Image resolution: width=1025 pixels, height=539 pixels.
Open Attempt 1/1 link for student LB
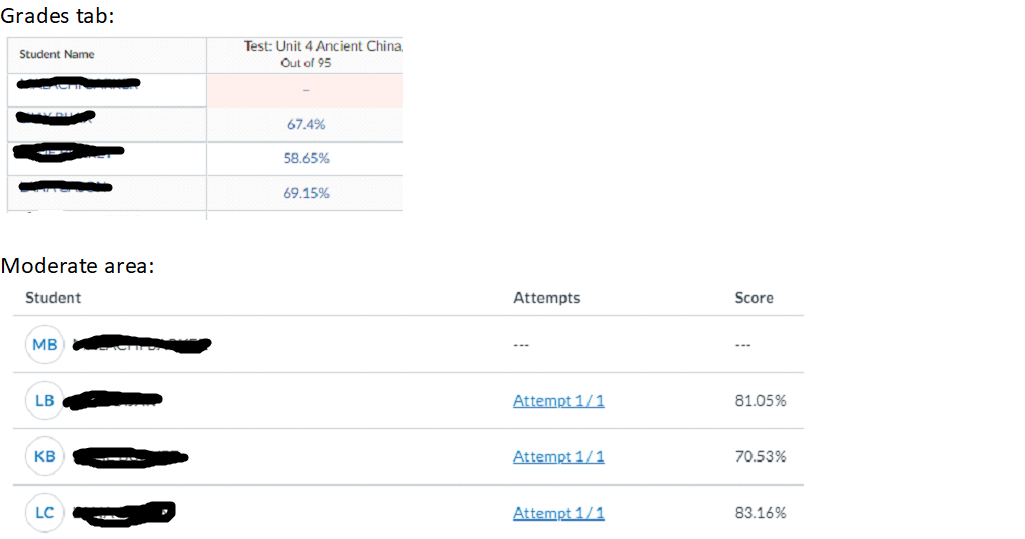(x=559, y=401)
